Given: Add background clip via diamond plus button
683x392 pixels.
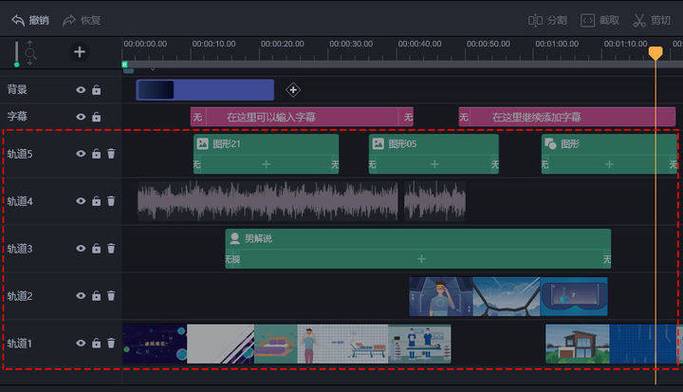Looking at the screenshot, I should click(x=293, y=90).
